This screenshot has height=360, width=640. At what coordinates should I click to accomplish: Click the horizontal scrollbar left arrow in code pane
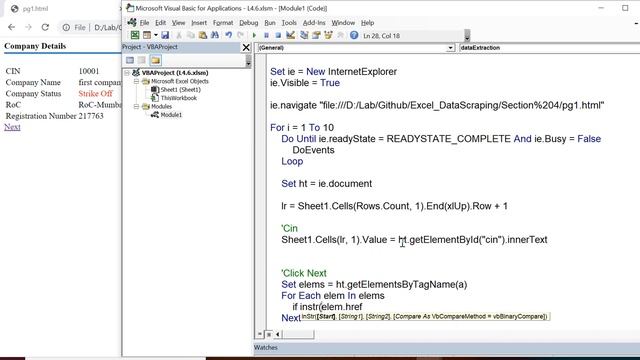[278, 334]
